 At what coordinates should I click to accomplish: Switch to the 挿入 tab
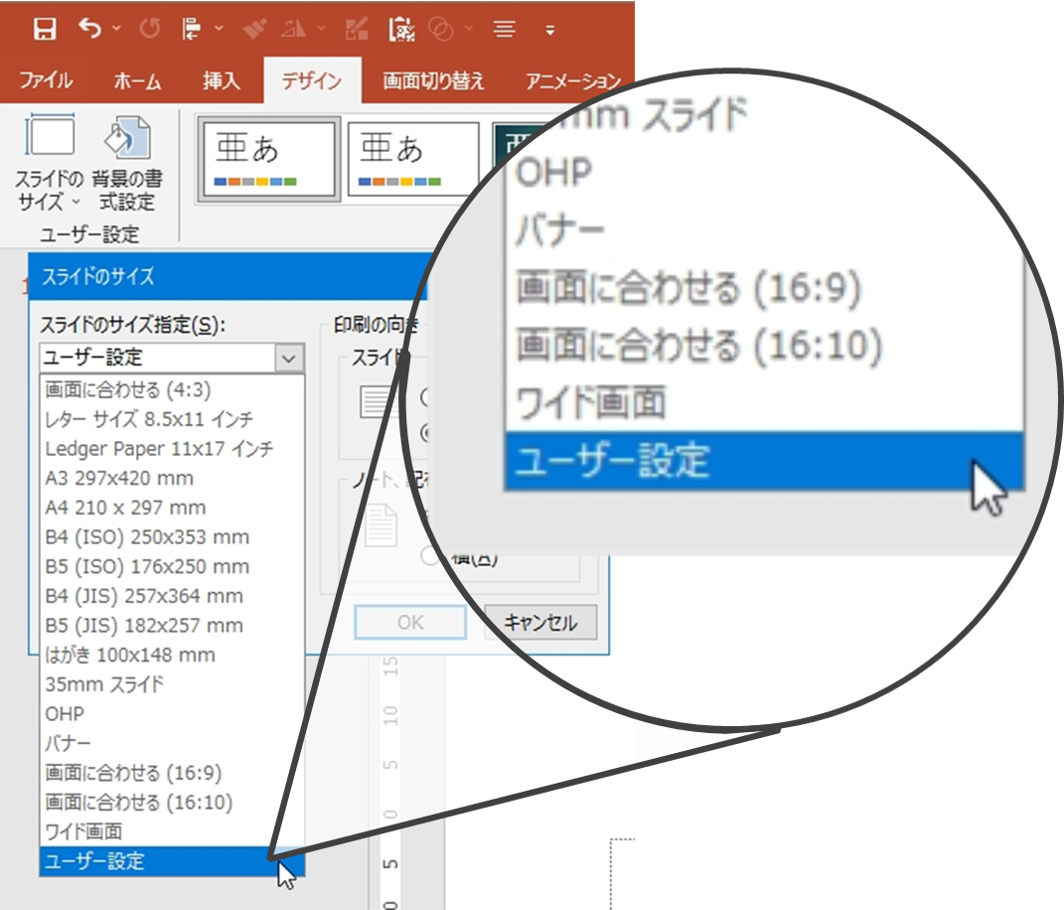coord(221,81)
